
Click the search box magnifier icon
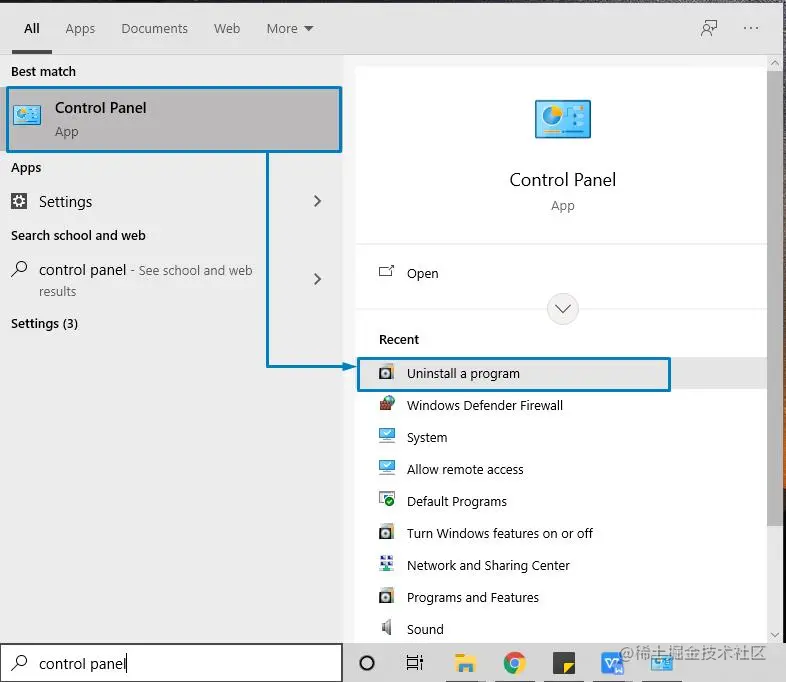click(19, 662)
